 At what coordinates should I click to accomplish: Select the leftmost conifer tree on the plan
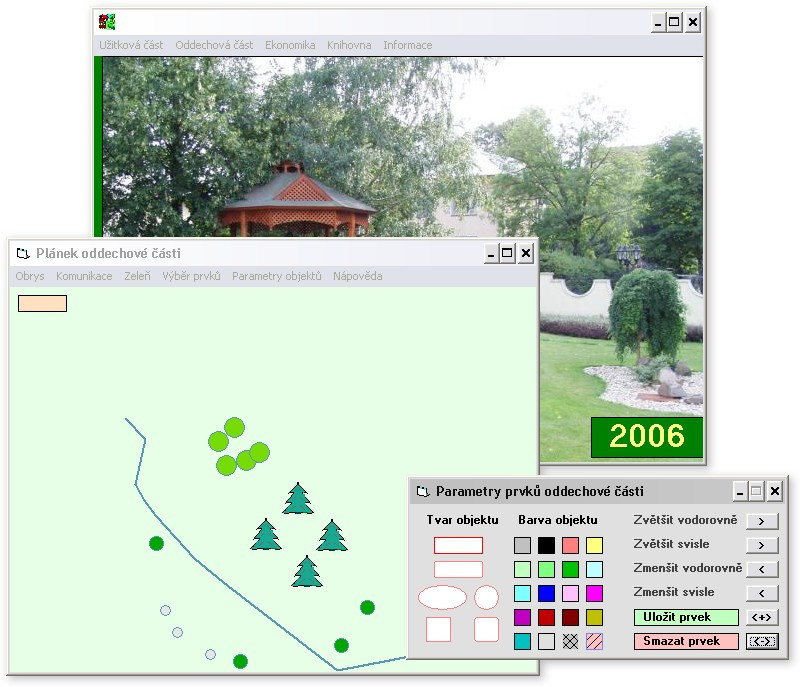(266, 535)
